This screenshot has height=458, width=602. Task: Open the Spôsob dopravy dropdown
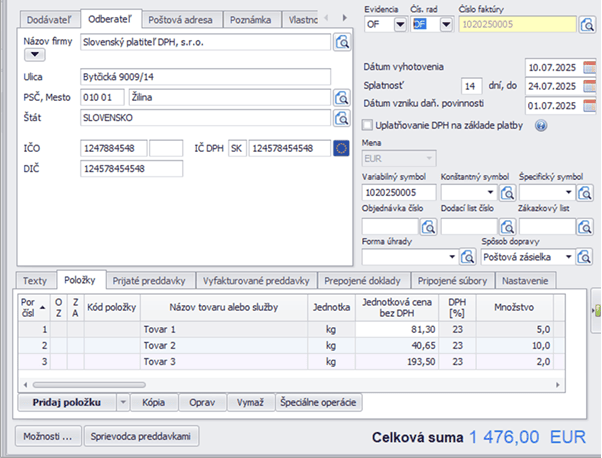click(571, 257)
